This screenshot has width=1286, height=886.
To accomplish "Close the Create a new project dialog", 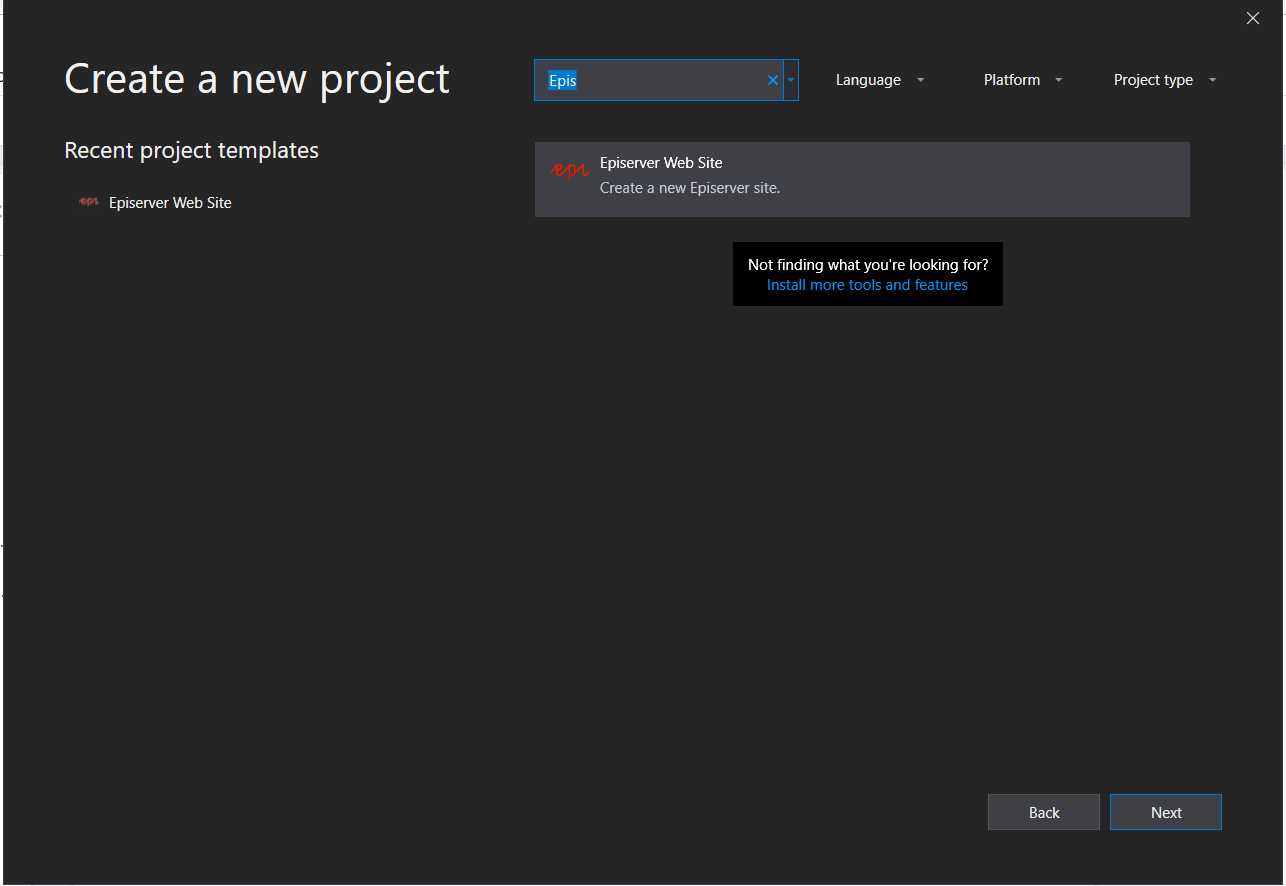I will 1252,18.
